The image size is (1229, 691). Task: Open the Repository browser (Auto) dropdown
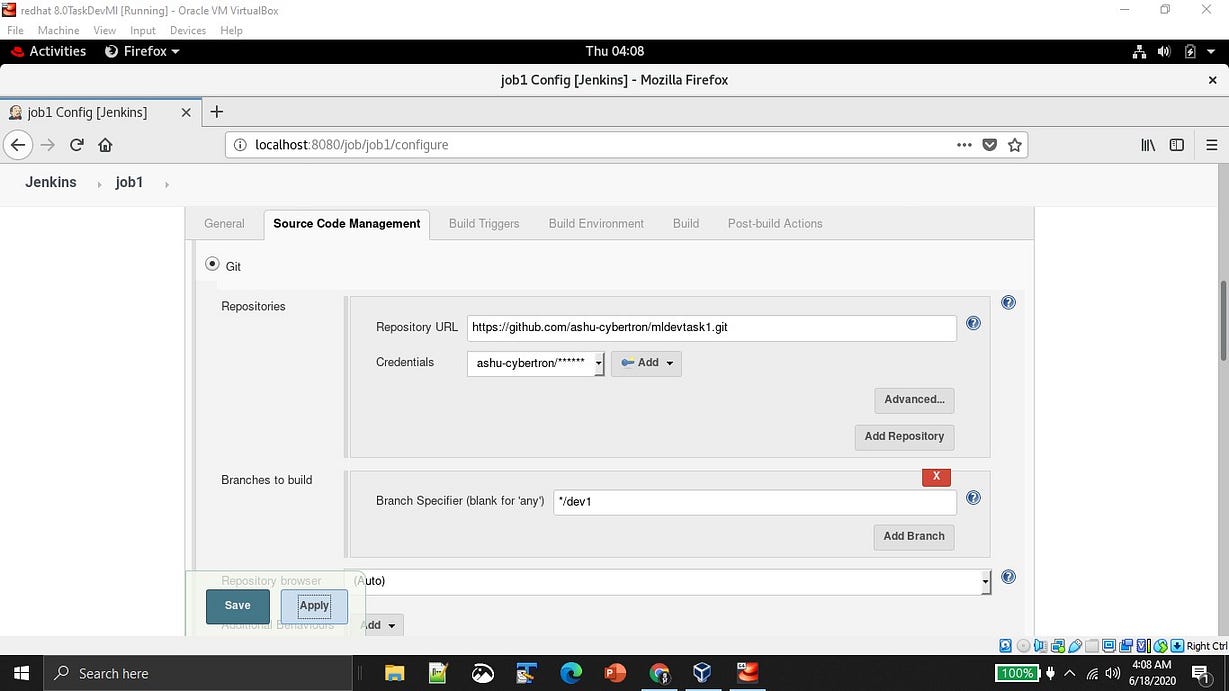coord(668,581)
